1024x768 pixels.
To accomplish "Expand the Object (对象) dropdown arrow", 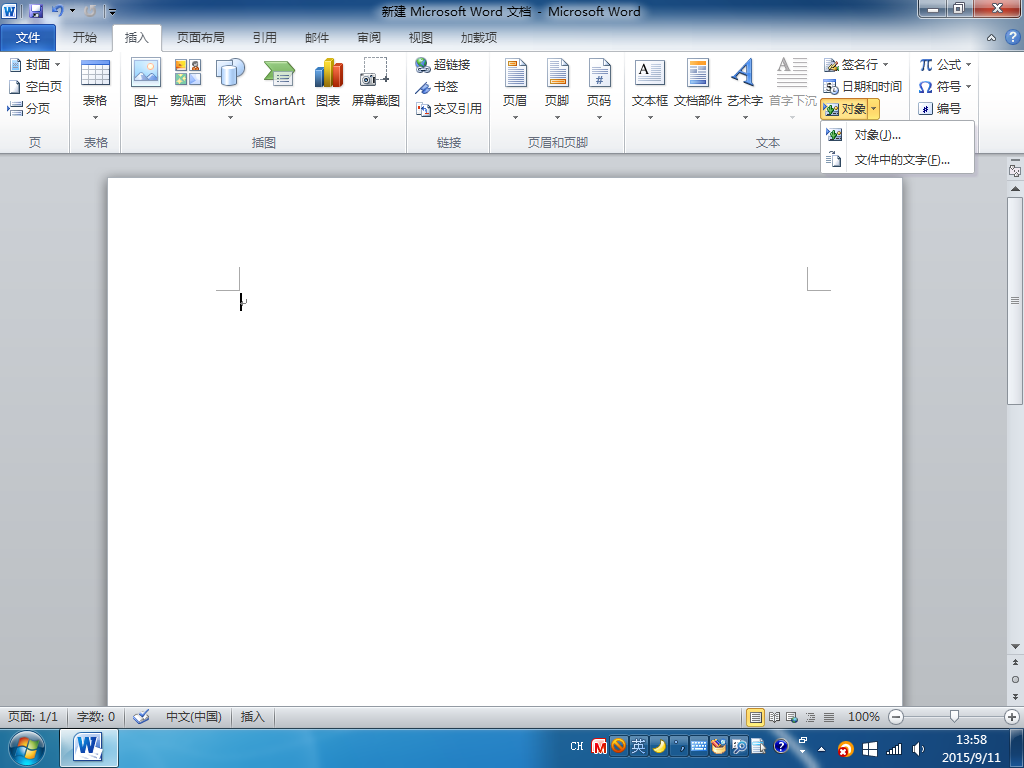I will coord(874,109).
